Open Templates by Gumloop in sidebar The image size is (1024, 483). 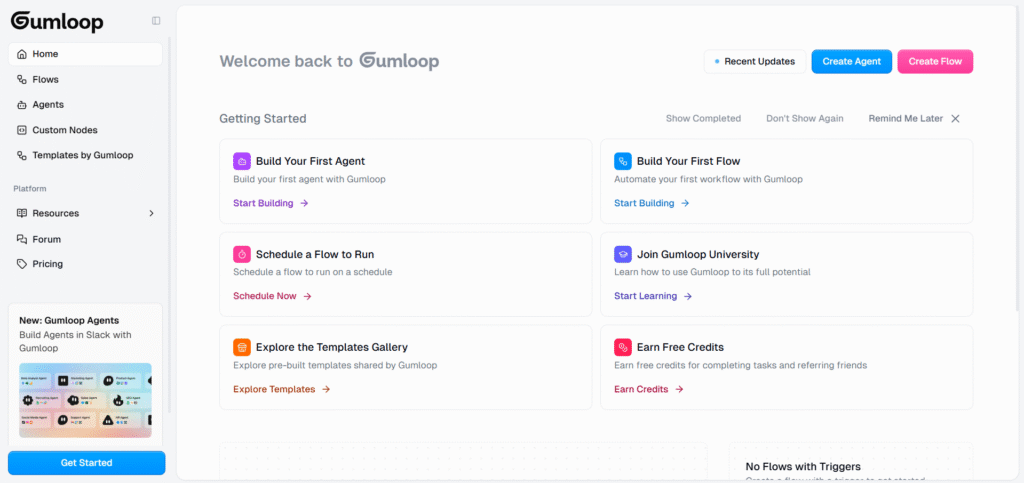[86, 155]
